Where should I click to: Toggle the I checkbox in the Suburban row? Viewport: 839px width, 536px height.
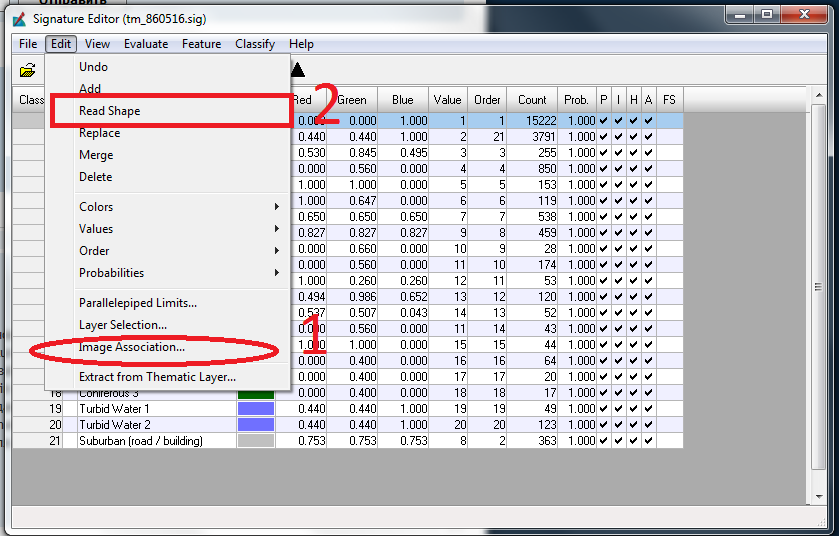(618, 441)
